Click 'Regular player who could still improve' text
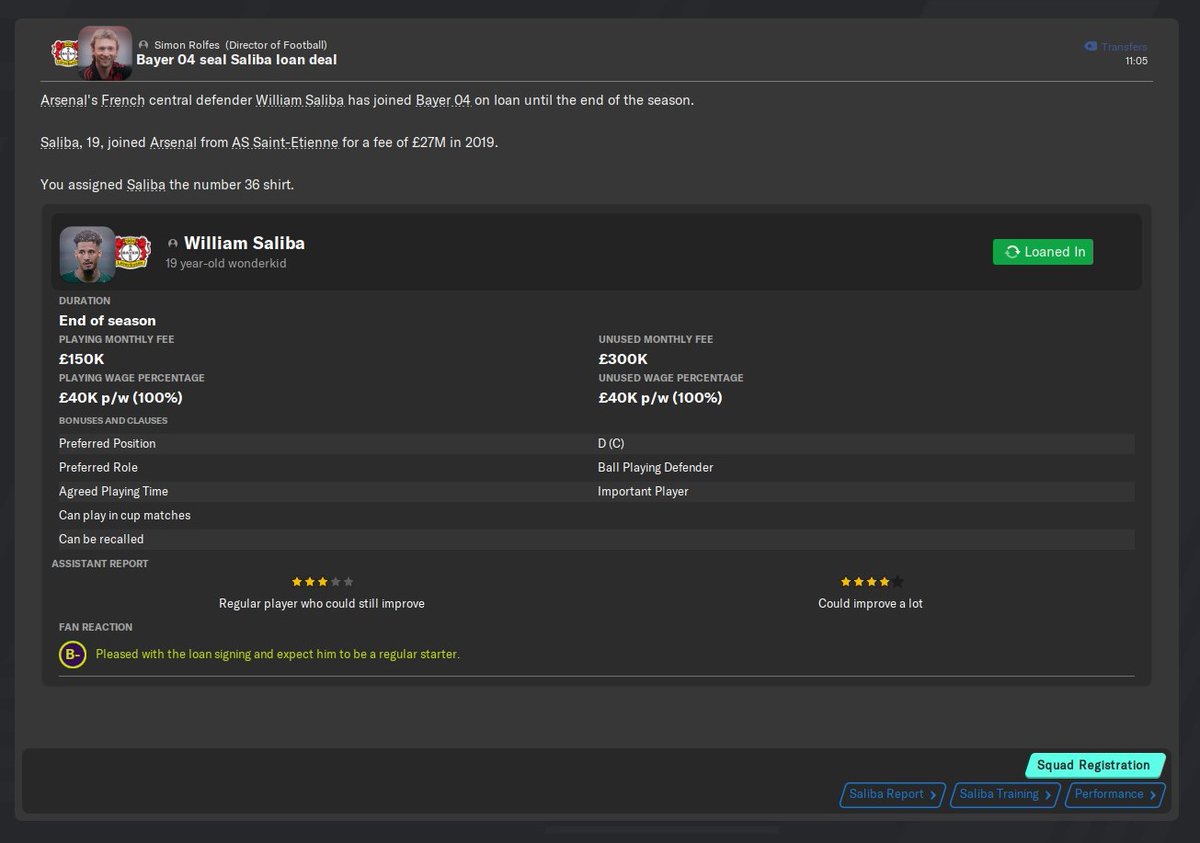Viewport: 1200px width, 843px height. pyautogui.click(x=322, y=603)
